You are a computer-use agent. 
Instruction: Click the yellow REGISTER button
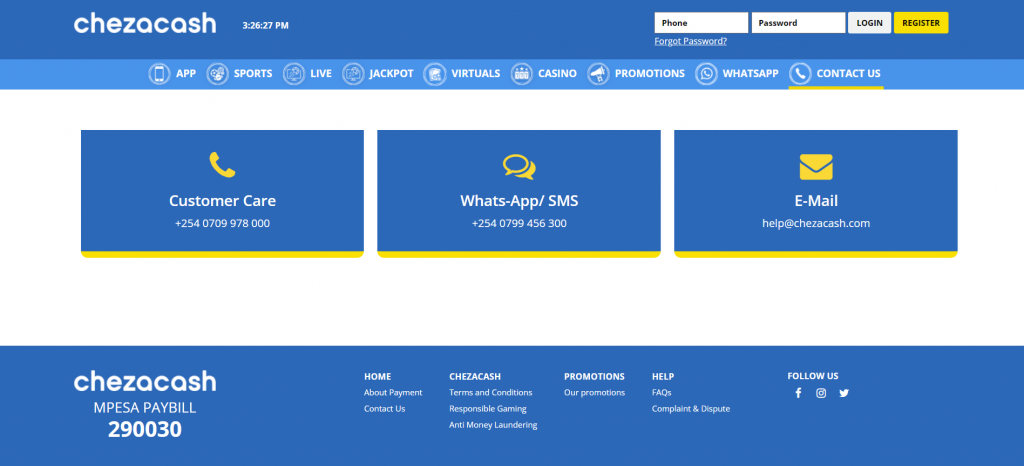click(921, 23)
